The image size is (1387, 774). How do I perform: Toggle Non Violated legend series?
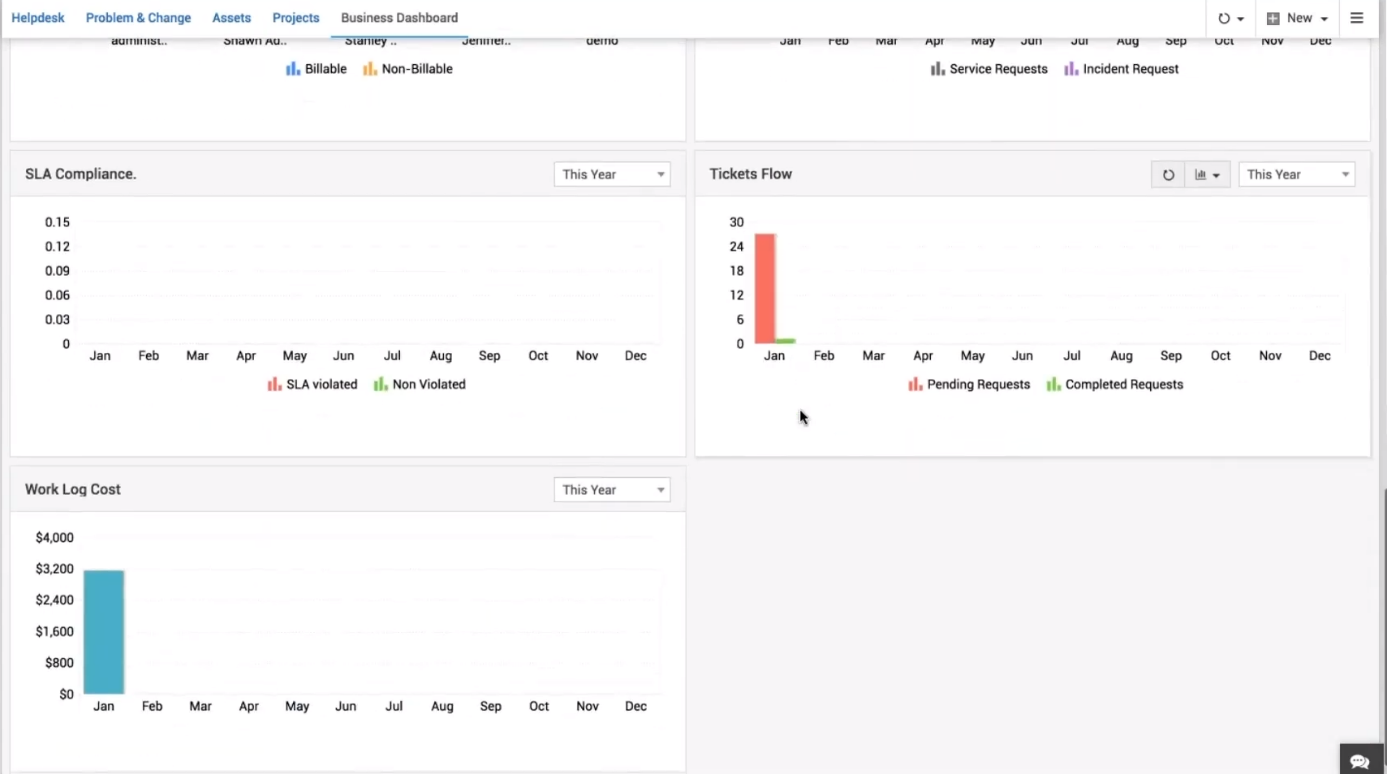point(419,384)
